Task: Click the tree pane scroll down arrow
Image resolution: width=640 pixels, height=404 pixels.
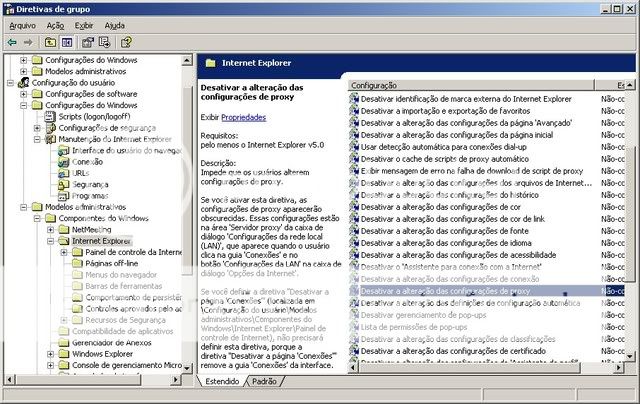Action: pyautogui.click(x=187, y=368)
